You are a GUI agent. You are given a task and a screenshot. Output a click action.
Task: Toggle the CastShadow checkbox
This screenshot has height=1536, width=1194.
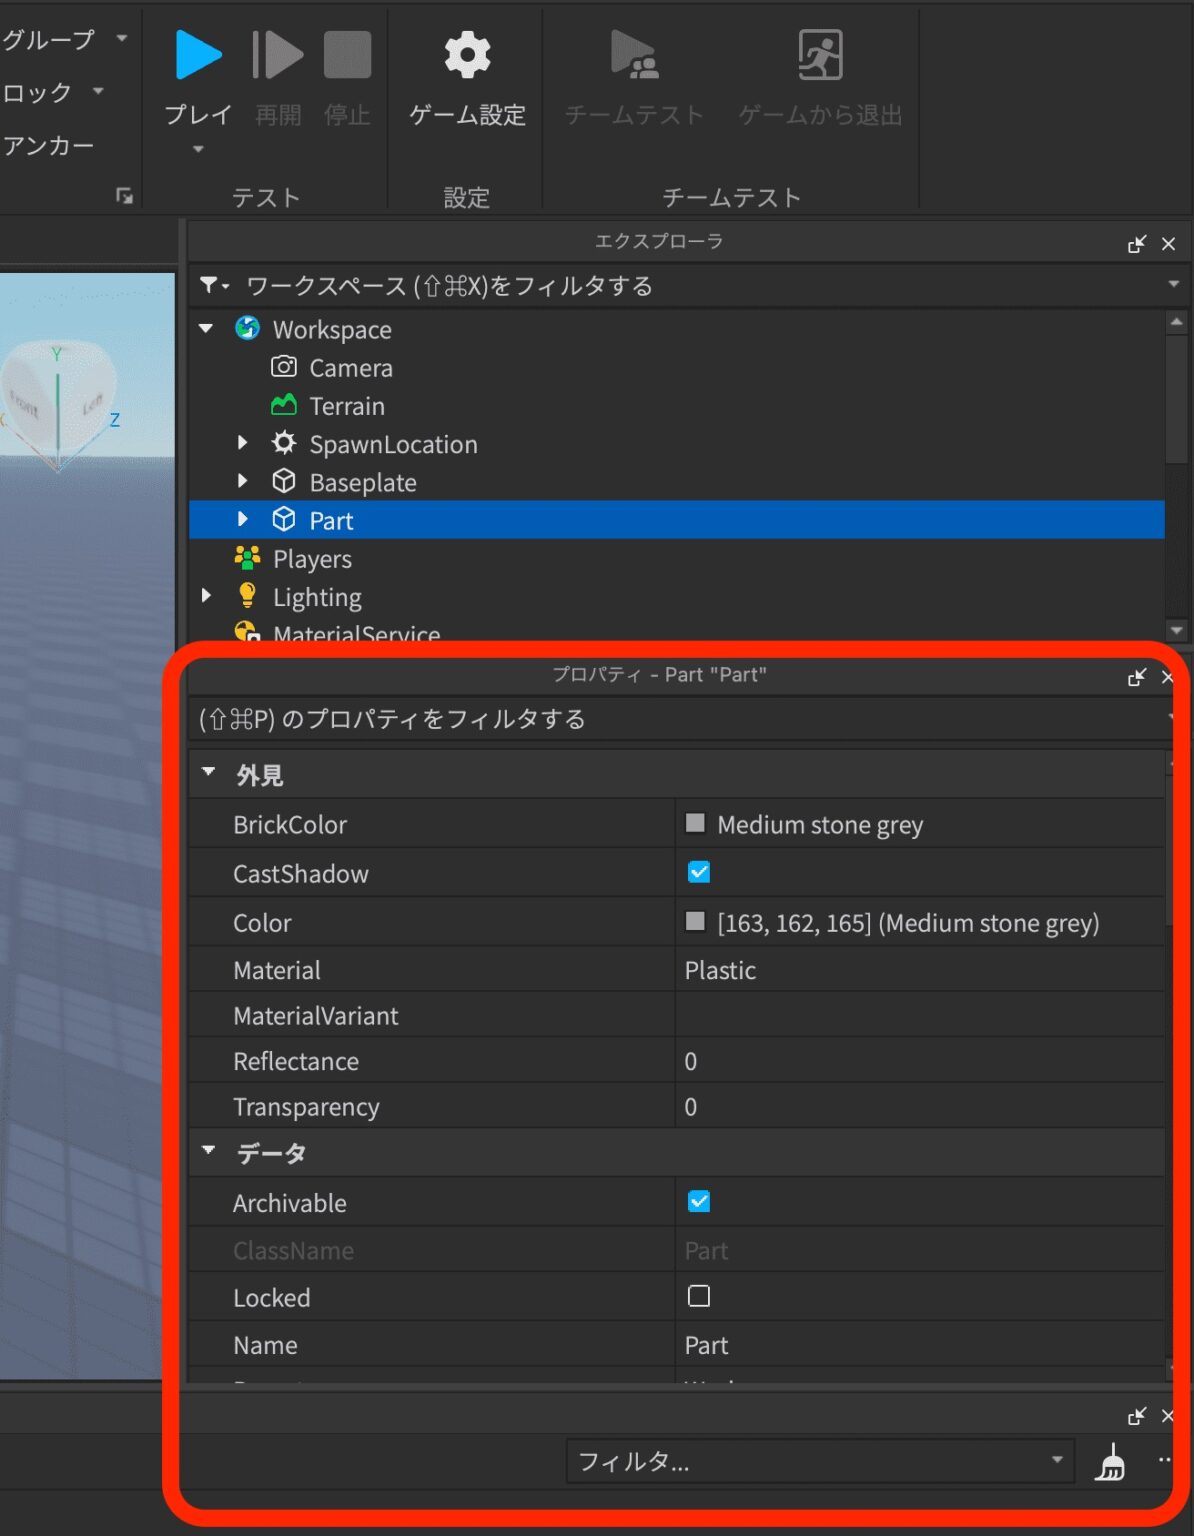698,872
